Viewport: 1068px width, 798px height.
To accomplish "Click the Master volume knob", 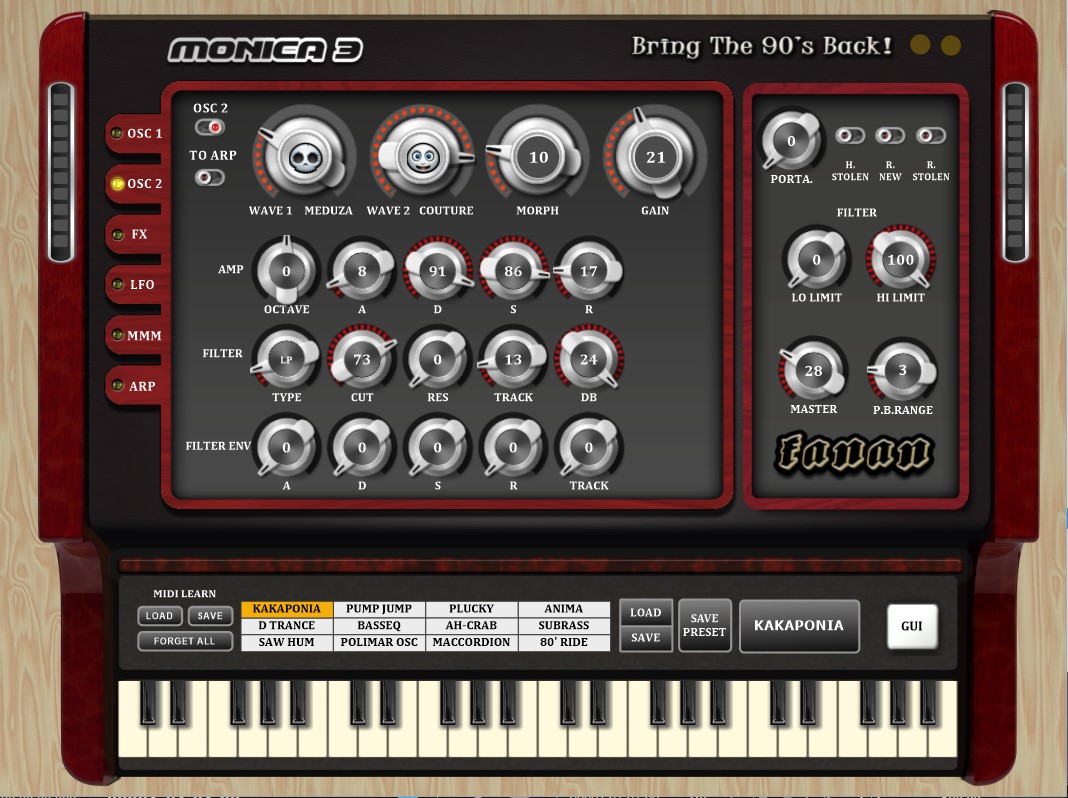I will pyautogui.click(x=814, y=371).
